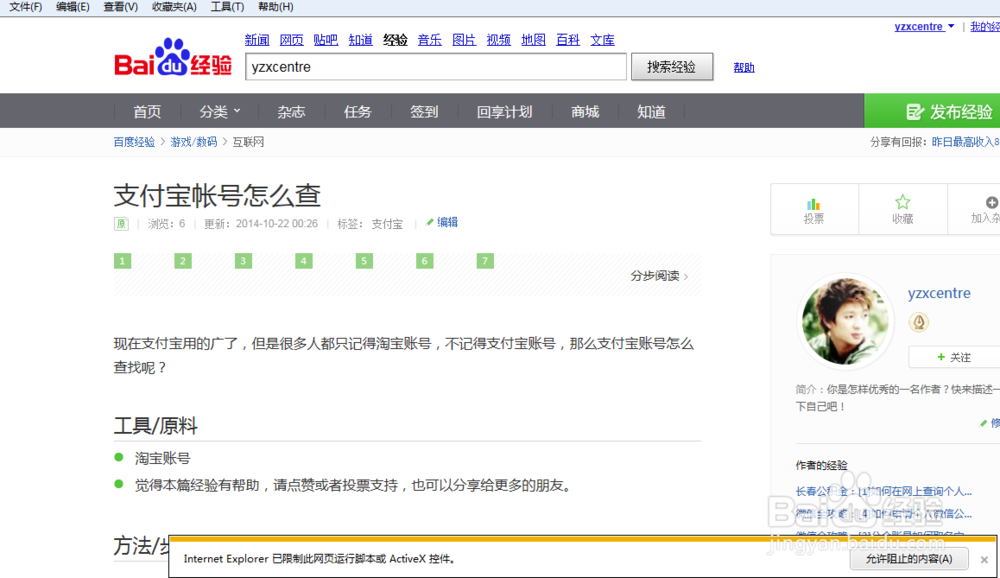Switch to the 签到 tab
Image resolution: width=1000 pixels, height=578 pixels.
[423, 111]
